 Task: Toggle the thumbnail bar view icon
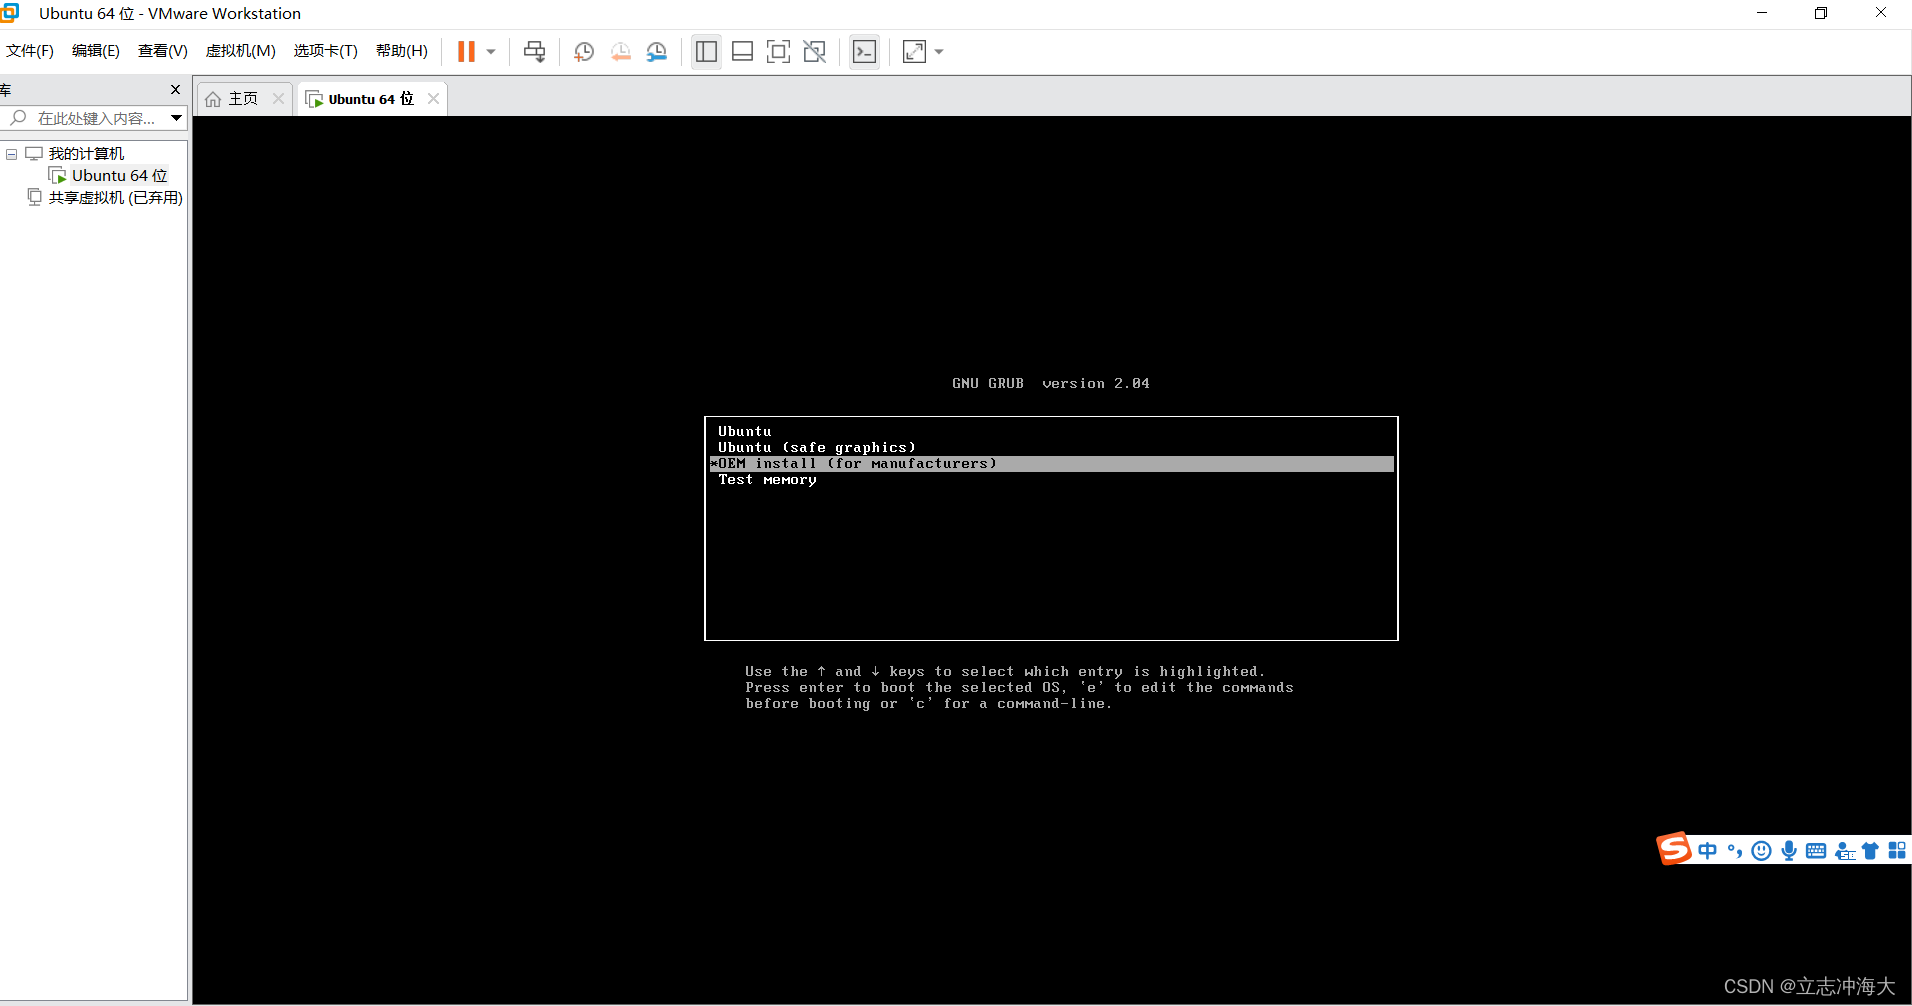coord(742,52)
